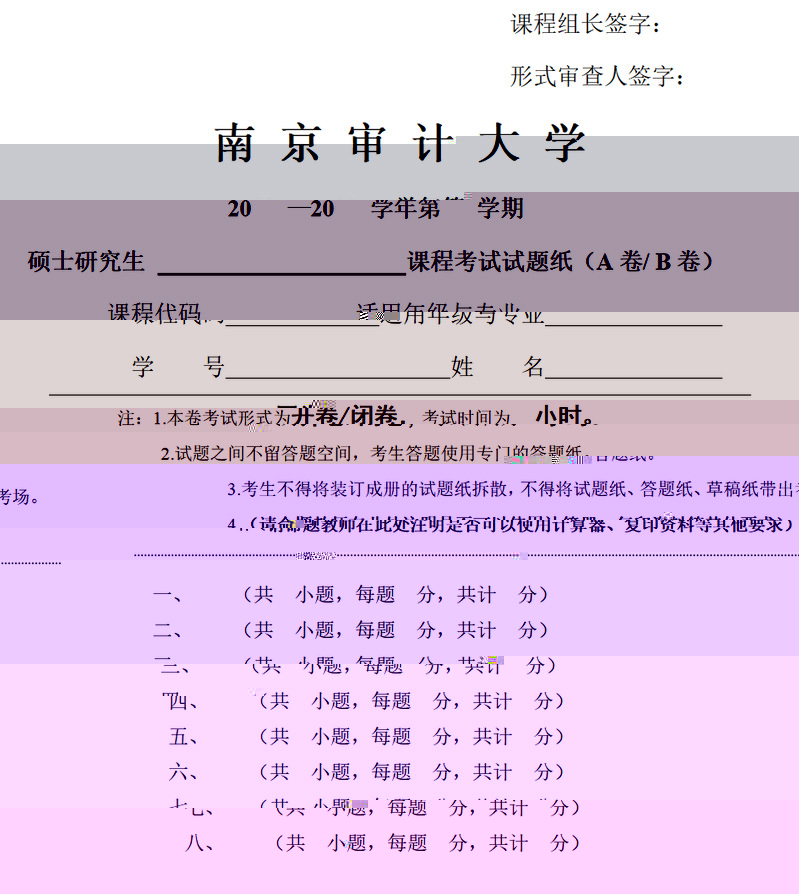The image size is (799, 894).
Task: Click the label 学 号
Action: click(178, 366)
